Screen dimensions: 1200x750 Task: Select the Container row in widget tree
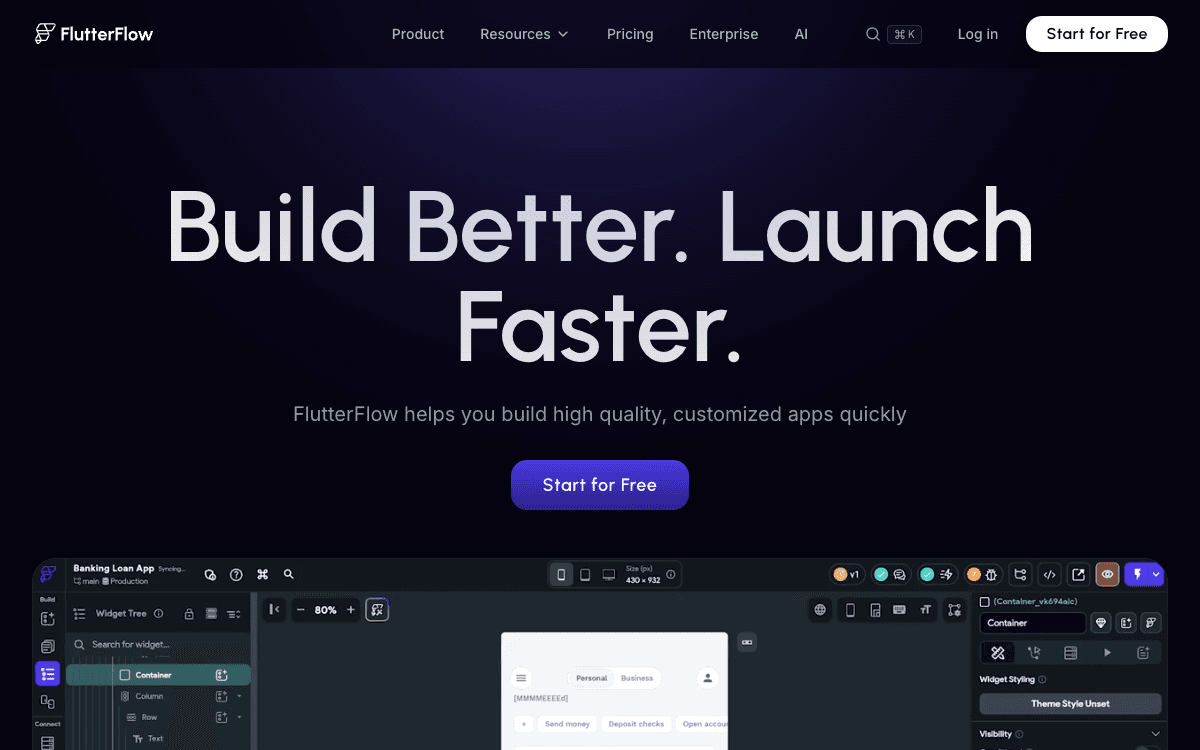coord(158,675)
